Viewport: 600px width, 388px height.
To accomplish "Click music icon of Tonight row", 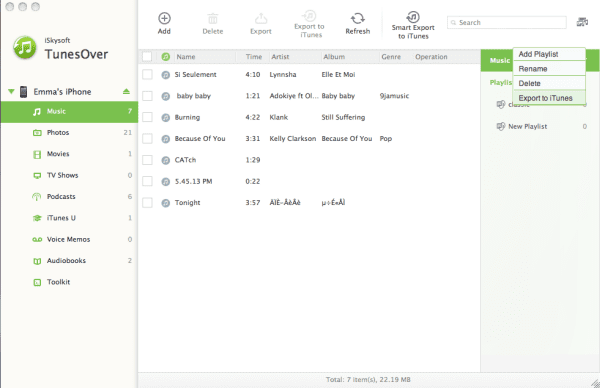I will 165,203.
